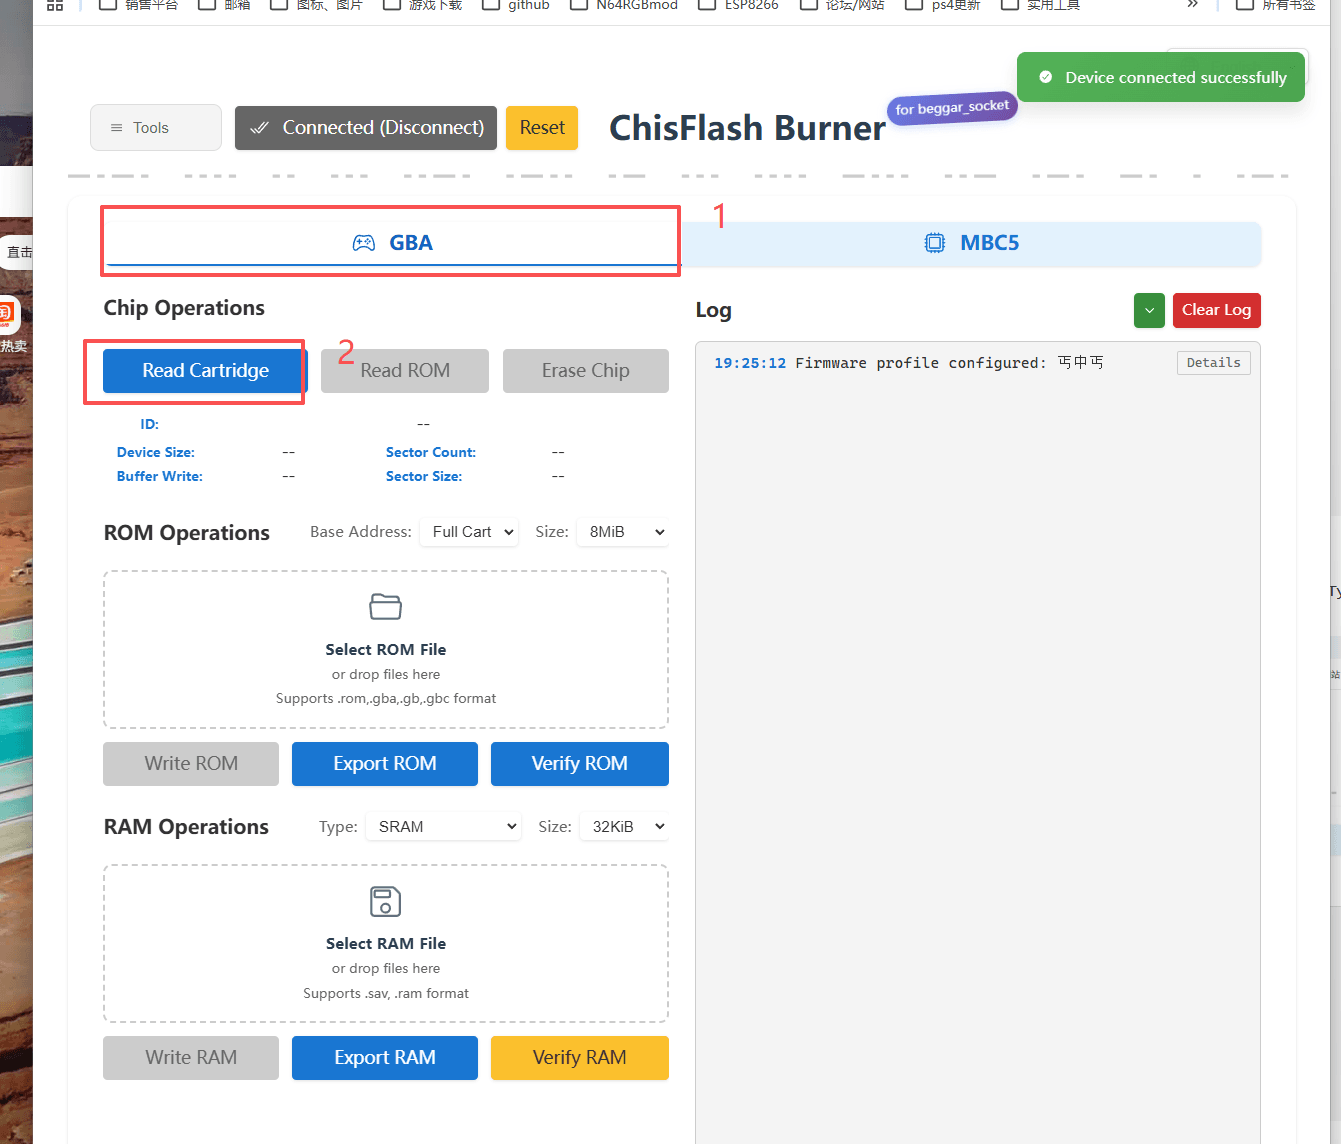Open the N64RGBmod bookmark folder
The image size is (1341, 1144).
(x=624, y=5)
